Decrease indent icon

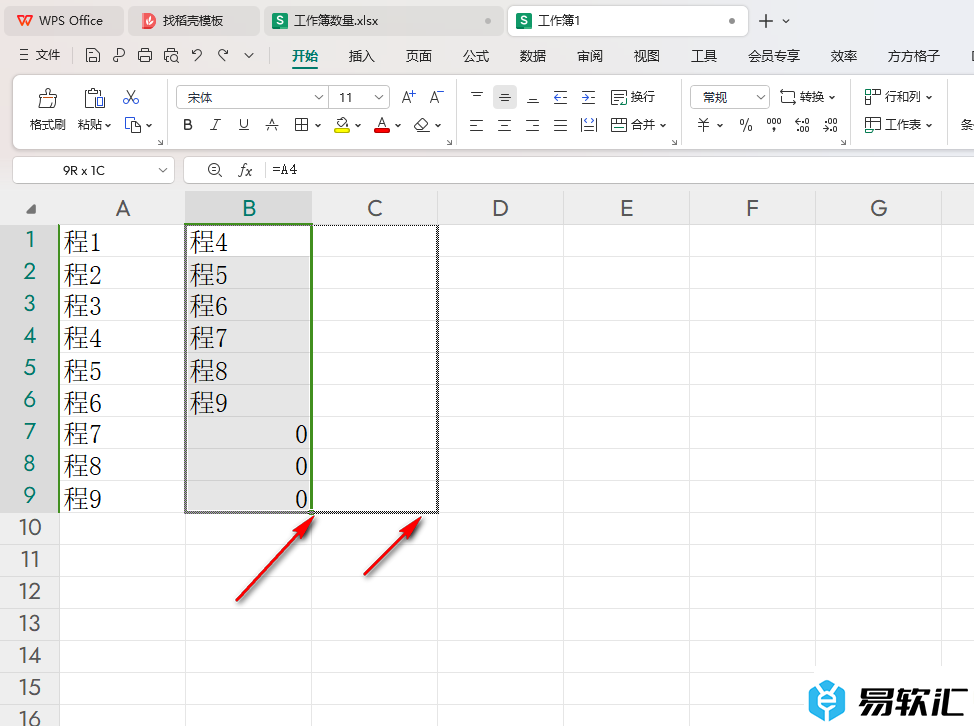coord(560,97)
